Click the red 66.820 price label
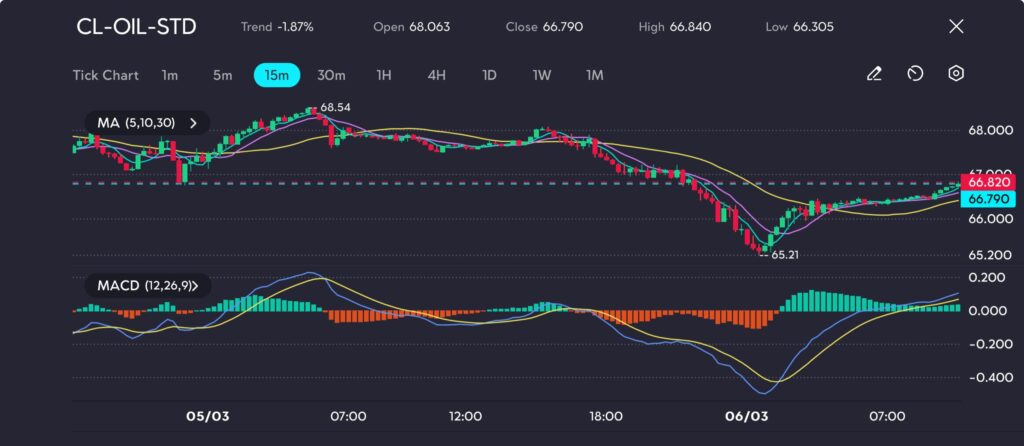 (989, 182)
